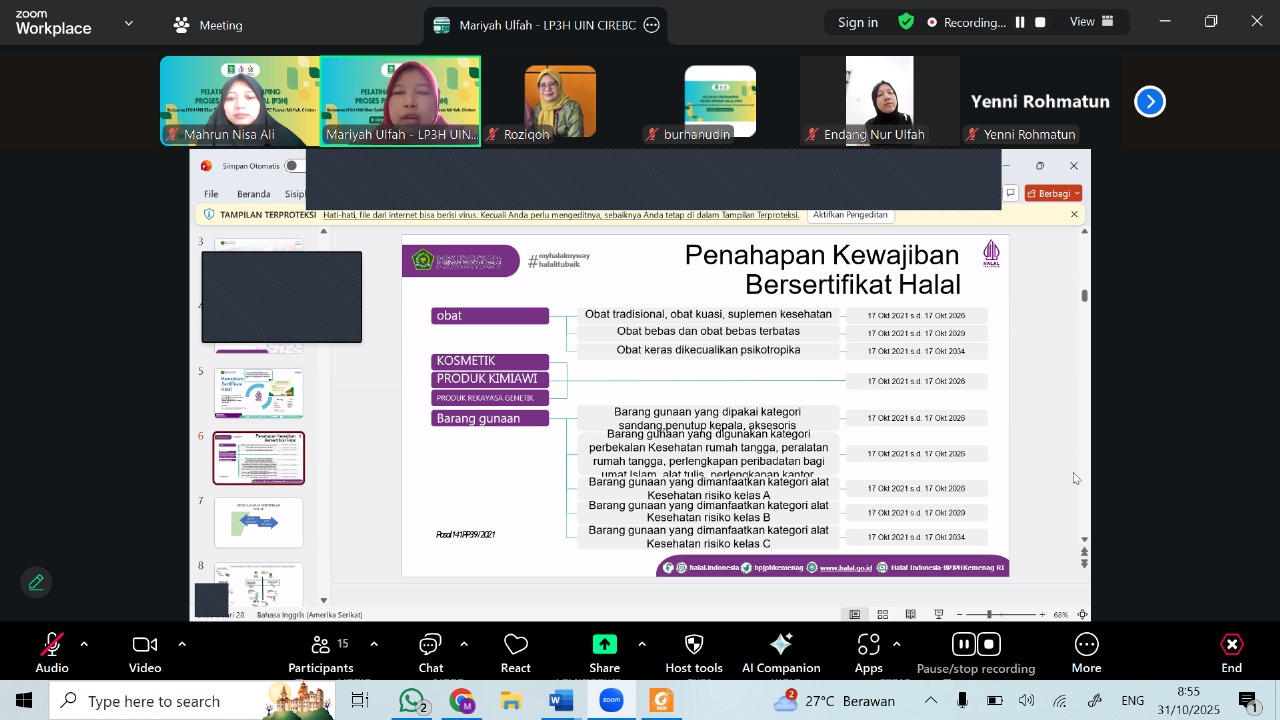Select slide 7 thumbnail
This screenshot has height=720, width=1280.
(x=258, y=523)
